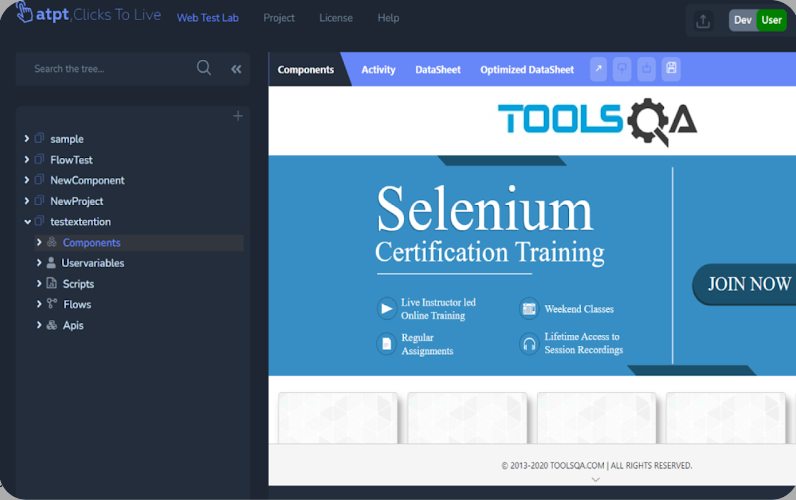This screenshot has width=796, height=500.
Task: Click the Apis cubes icon
Action: [x=52, y=325]
